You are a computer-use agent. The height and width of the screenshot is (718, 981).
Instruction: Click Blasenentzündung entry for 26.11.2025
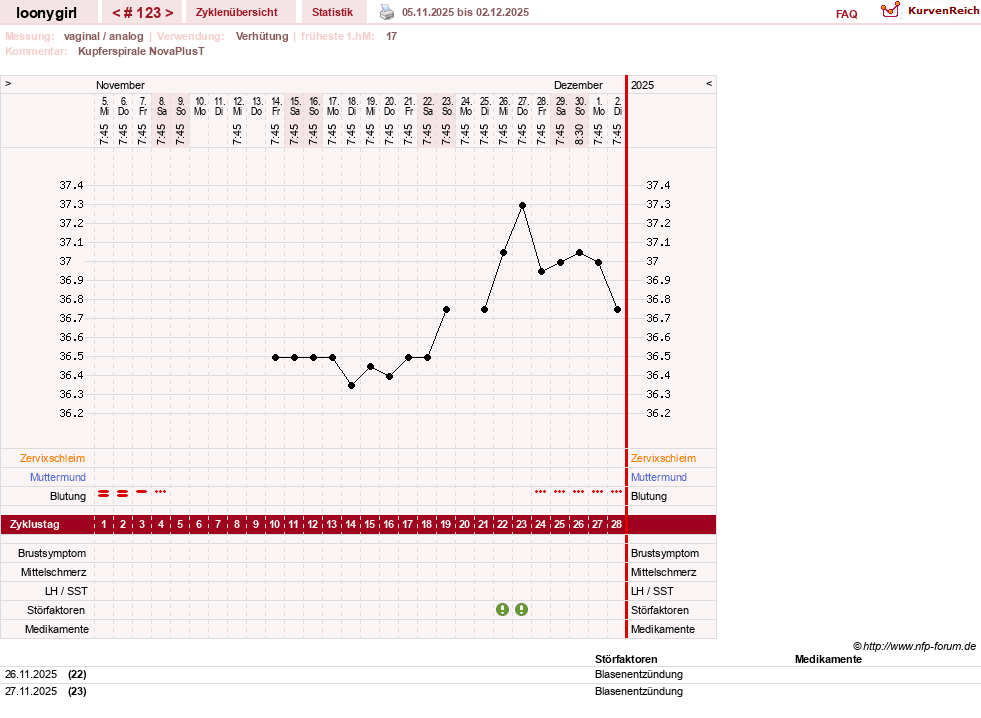639,675
